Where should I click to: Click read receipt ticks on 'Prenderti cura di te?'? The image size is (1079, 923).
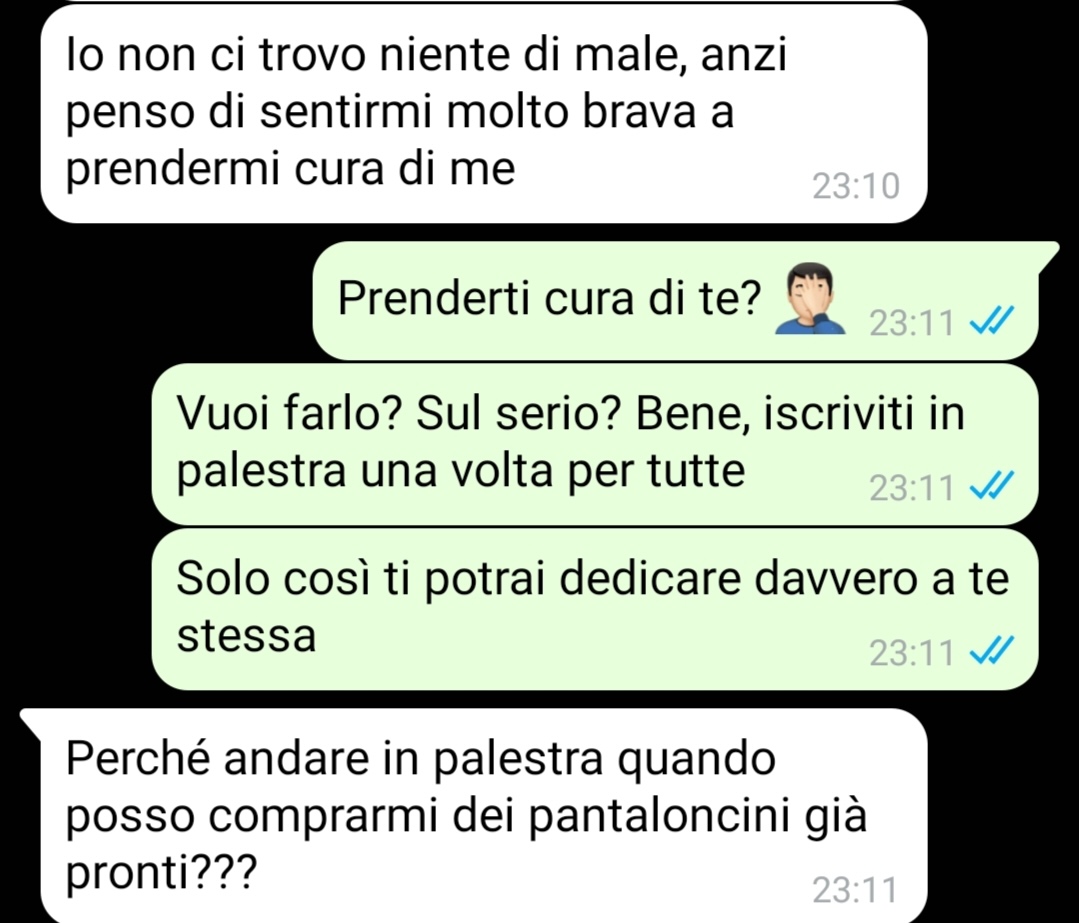pos(992,321)
